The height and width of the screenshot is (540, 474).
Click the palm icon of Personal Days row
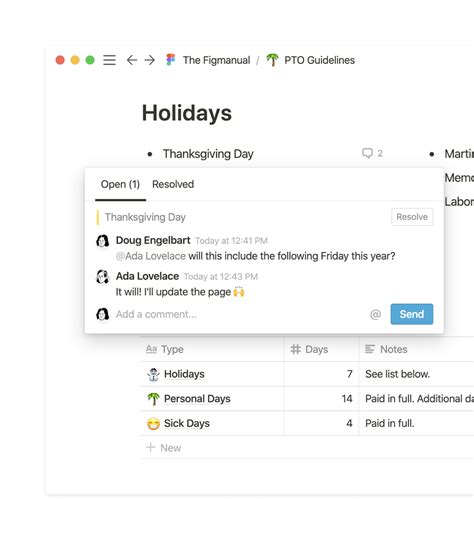pos(153,399)
